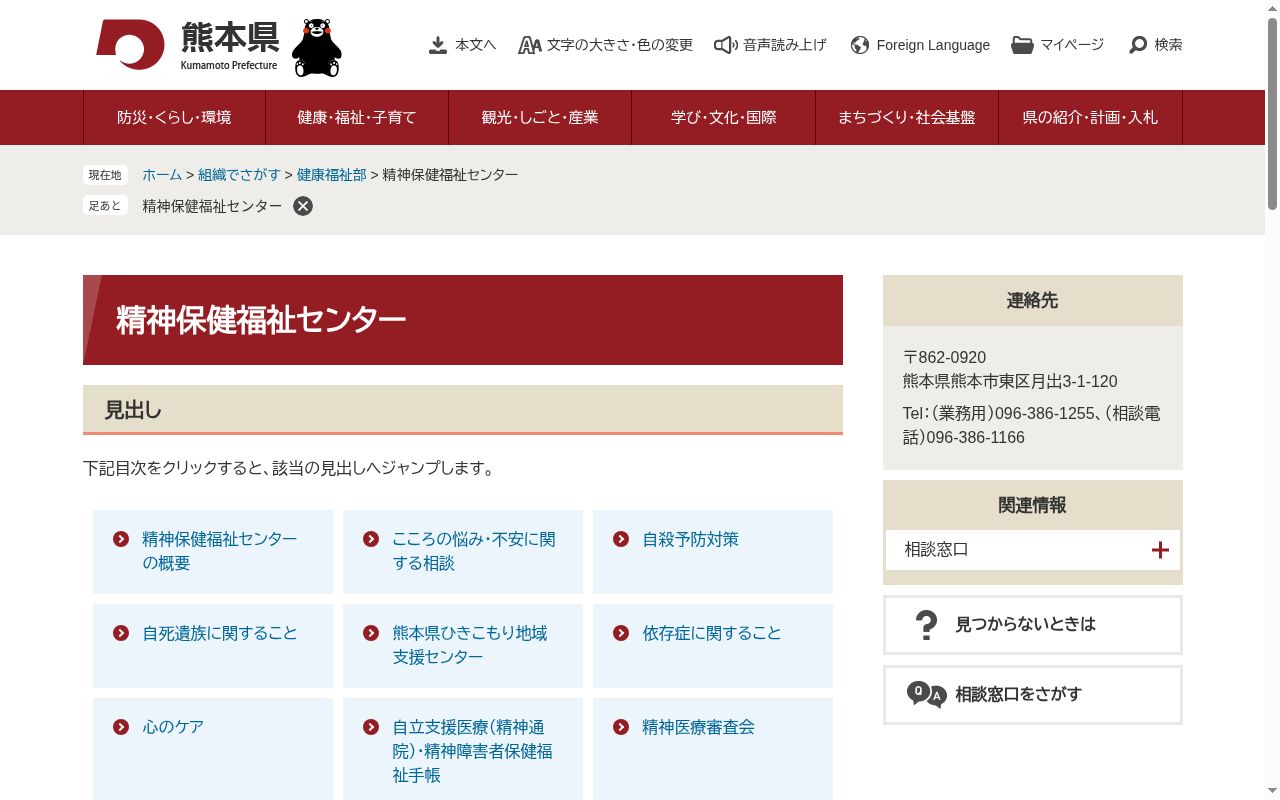This screenshot has height=800, width=1280.
Task: Open 文字の大きさ・色の変更 settings
Action: click(605, 45)
